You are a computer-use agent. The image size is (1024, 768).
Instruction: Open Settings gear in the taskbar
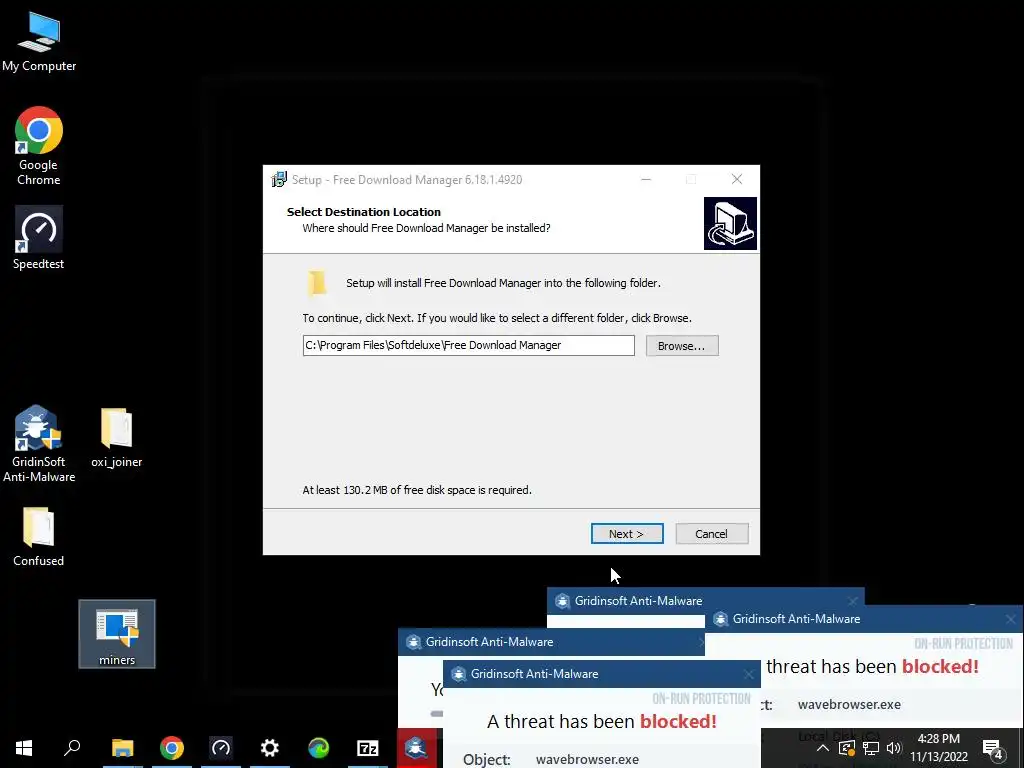click(270, 748)
